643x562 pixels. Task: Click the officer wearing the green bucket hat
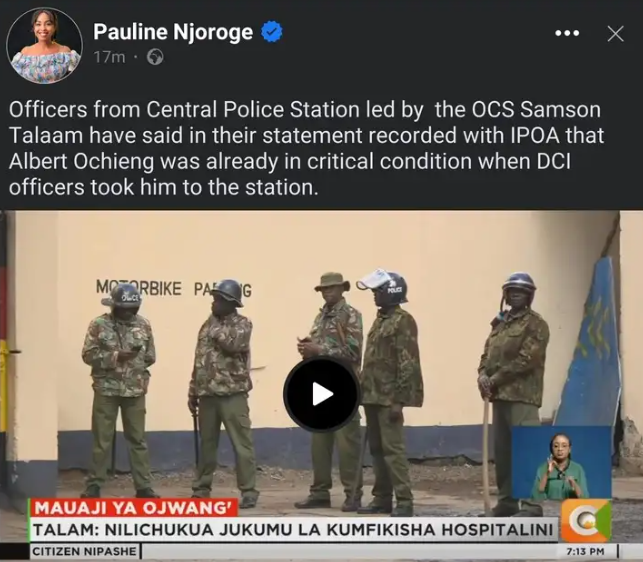coord(333,390)
